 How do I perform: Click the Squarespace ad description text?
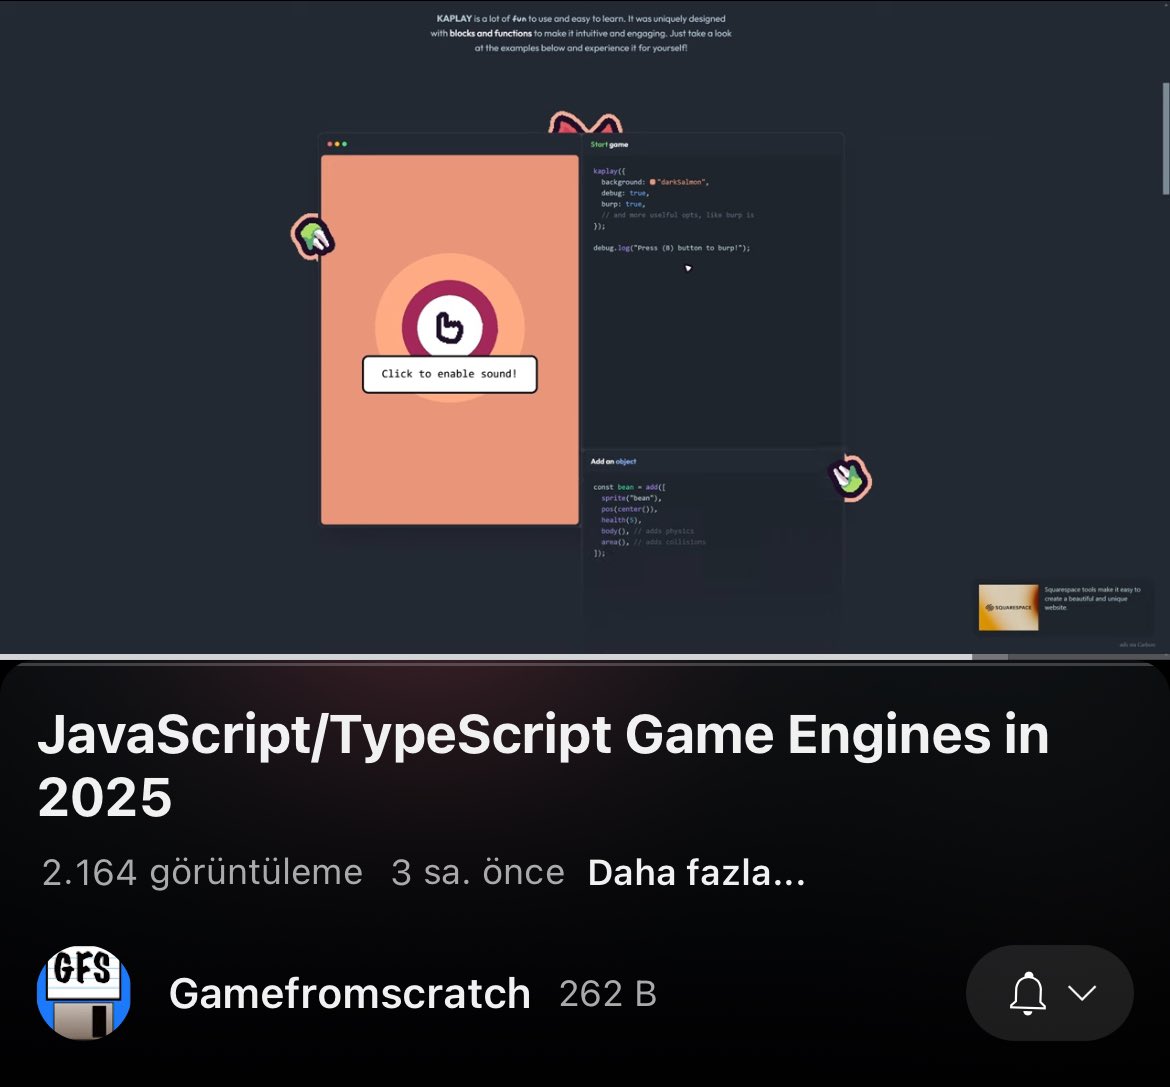(1092, 598)
